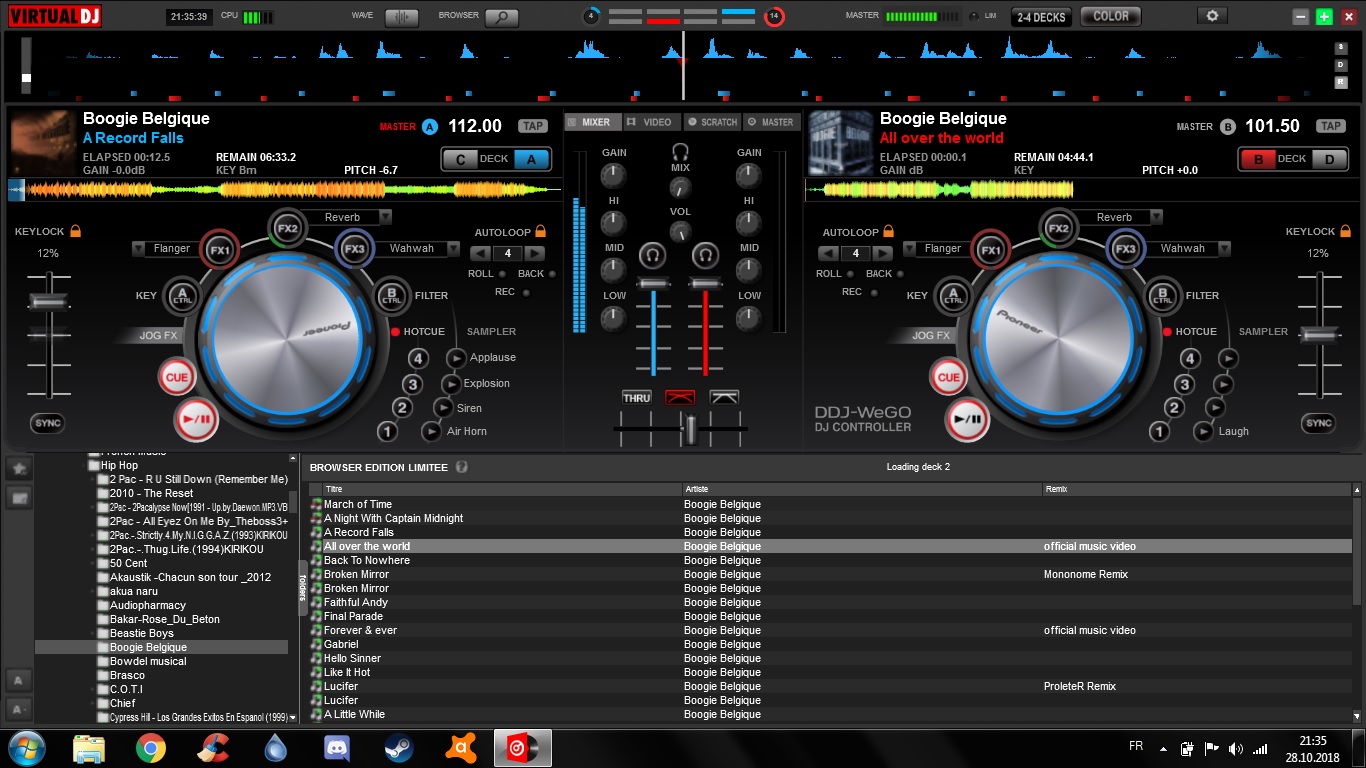The width and height of the screenshot is (1366, 768).
Task: Switch to the MIXER tab
Action: click(x=594, y=122)
